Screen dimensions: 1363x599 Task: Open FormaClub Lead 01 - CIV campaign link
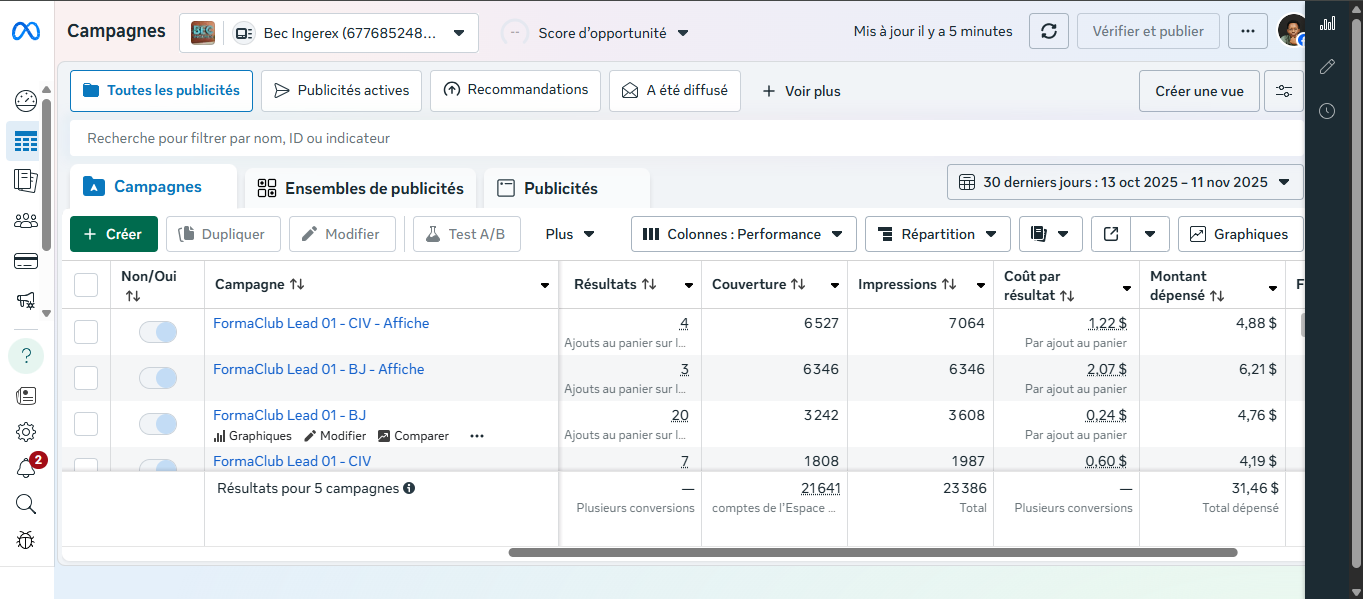coord(292,461)
